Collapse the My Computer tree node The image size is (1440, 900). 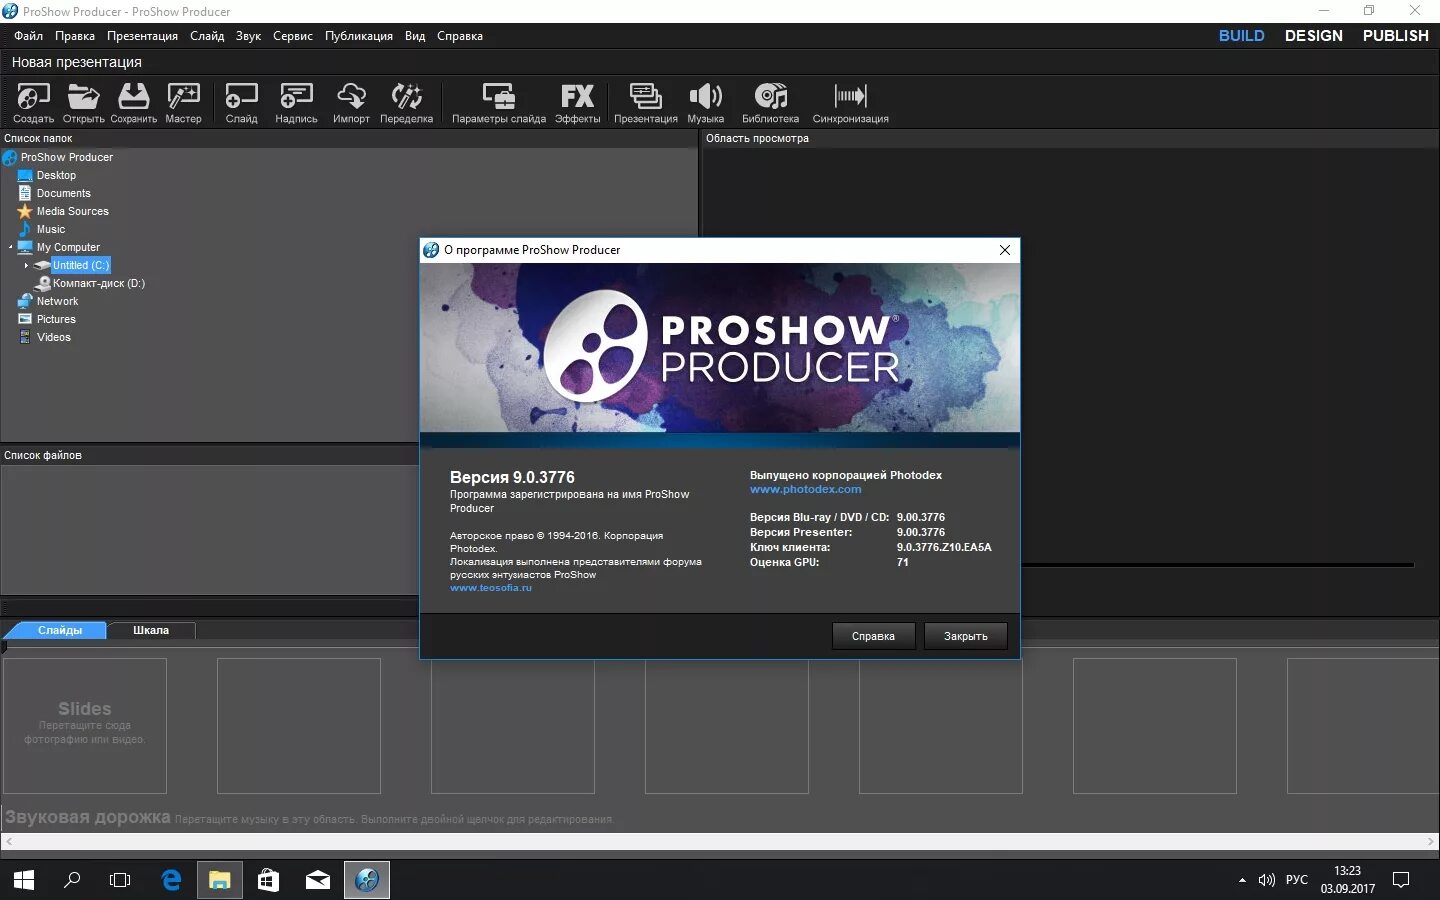[11, 248]
